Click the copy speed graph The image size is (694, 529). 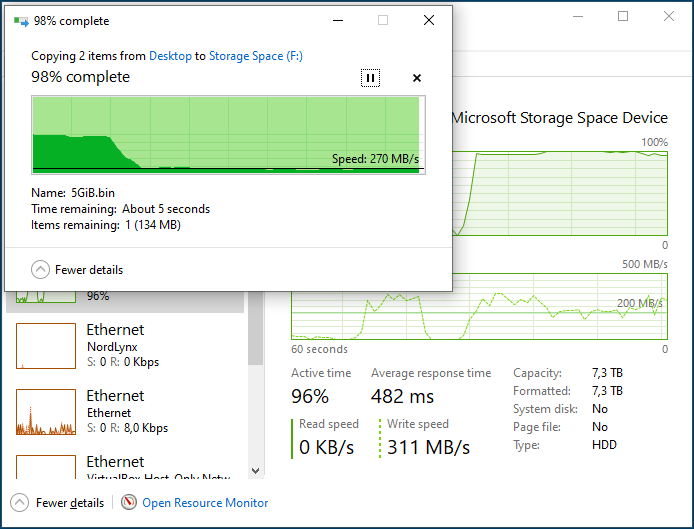pos(228,135)
